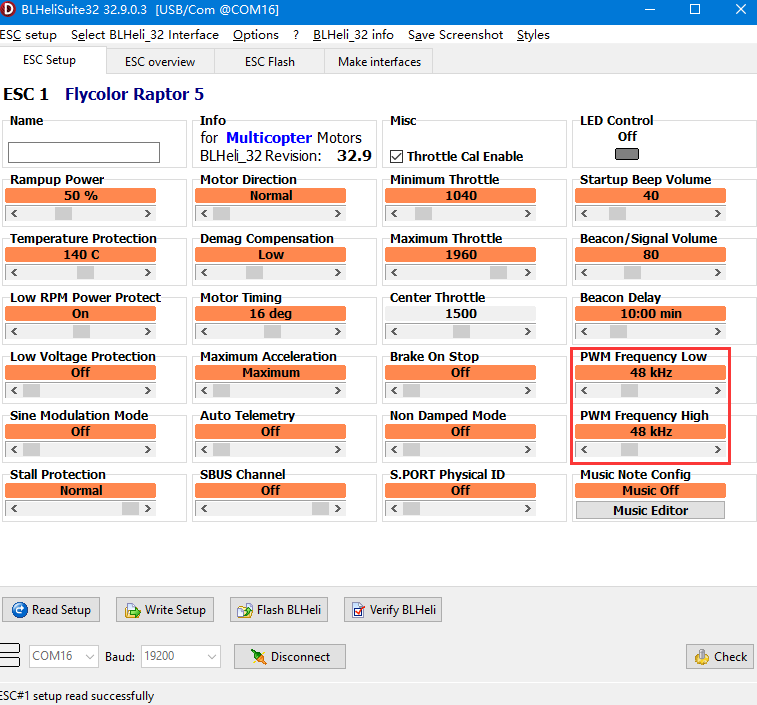Toggle Throttle Cal Enable checkbox
The width and height of the screenshot is (757, 705).
point(397,156)
